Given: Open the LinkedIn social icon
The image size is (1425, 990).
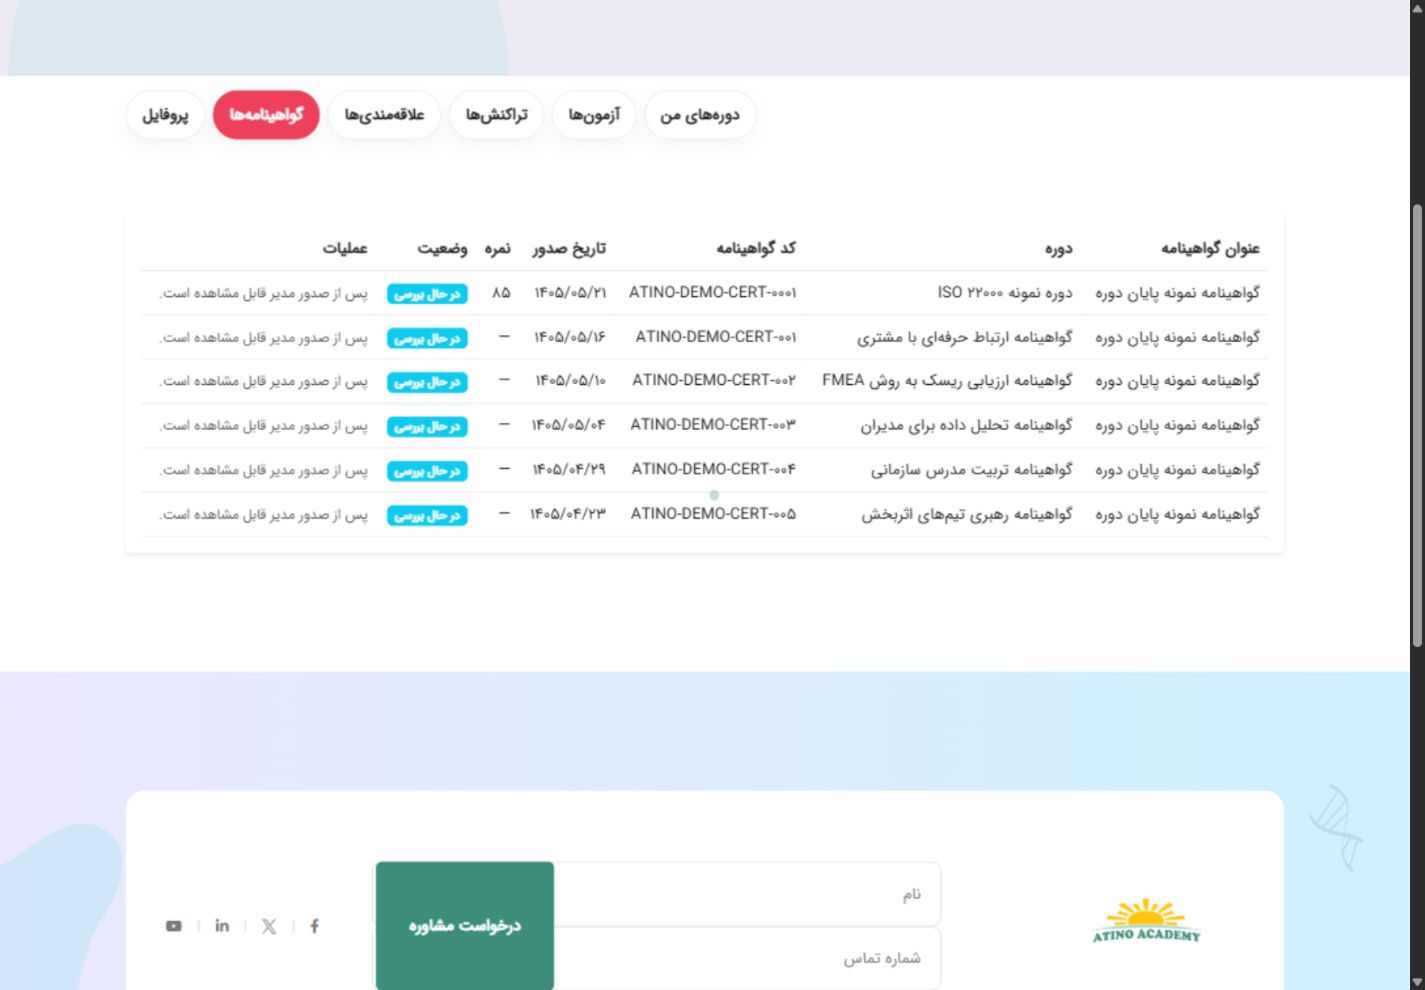Looking at the screenshot, I should coord(222,926).
